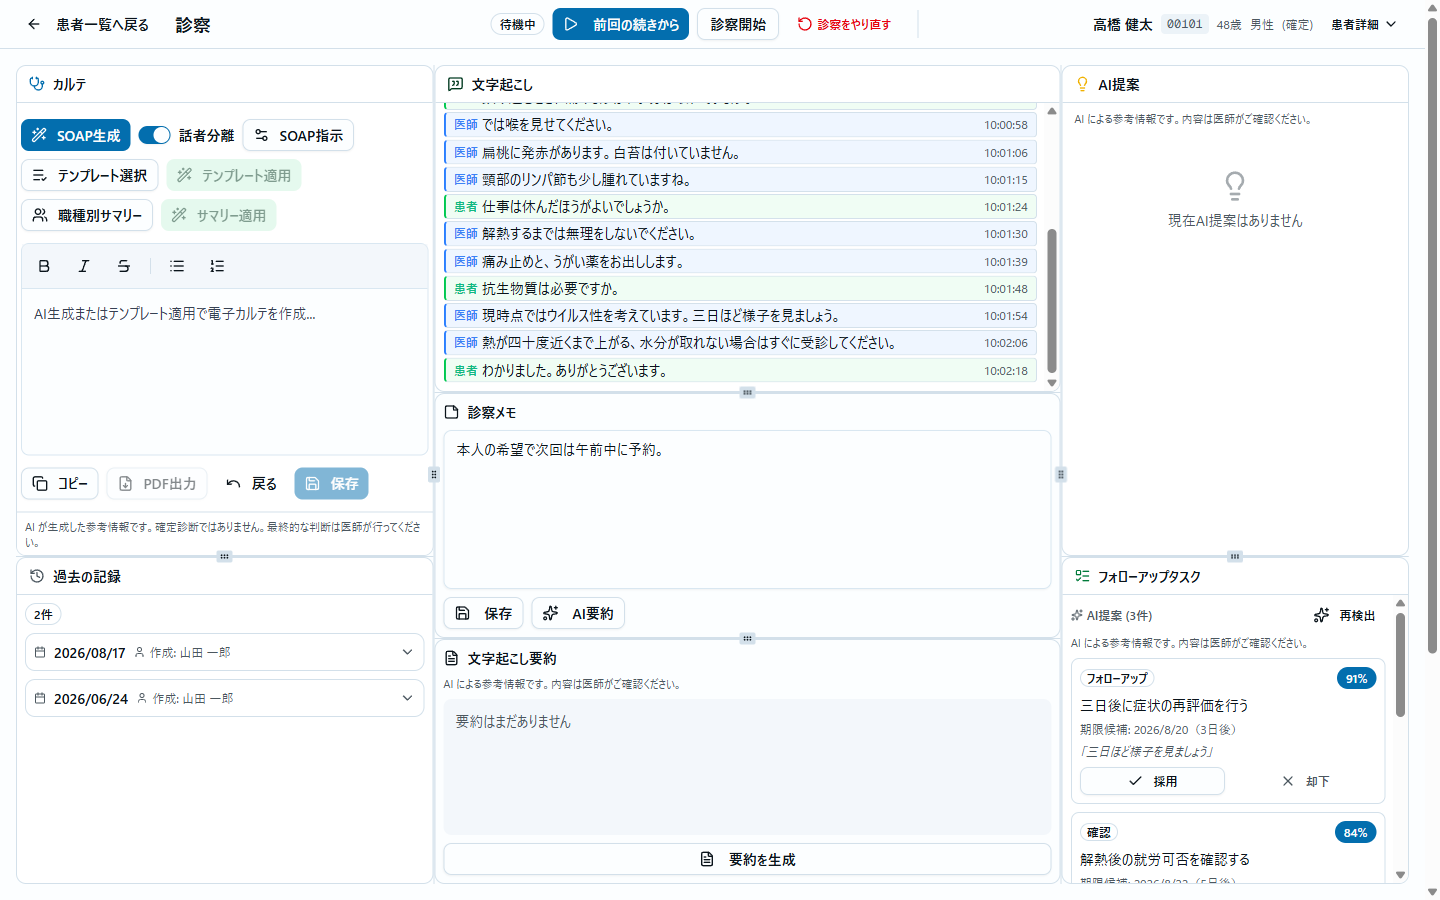Viewport: 1440px width, 900px height.
Task: Insert a numbered list in the editor
Action: point(217,266)
